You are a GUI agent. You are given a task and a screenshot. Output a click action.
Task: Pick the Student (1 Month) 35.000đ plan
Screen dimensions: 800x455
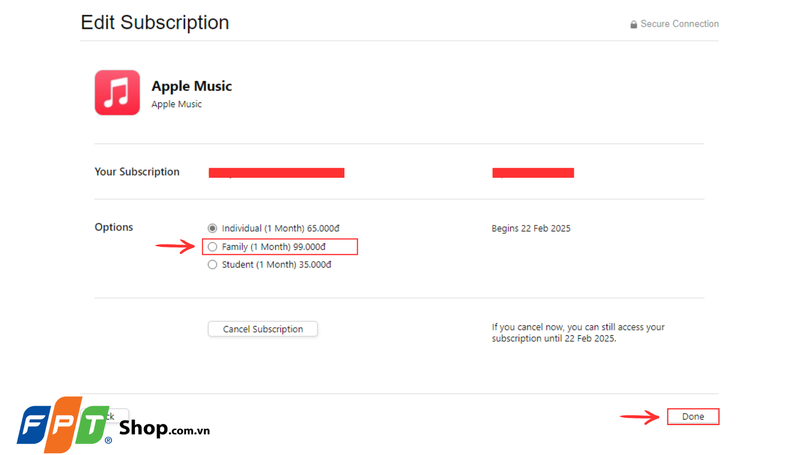click(212, 265)
